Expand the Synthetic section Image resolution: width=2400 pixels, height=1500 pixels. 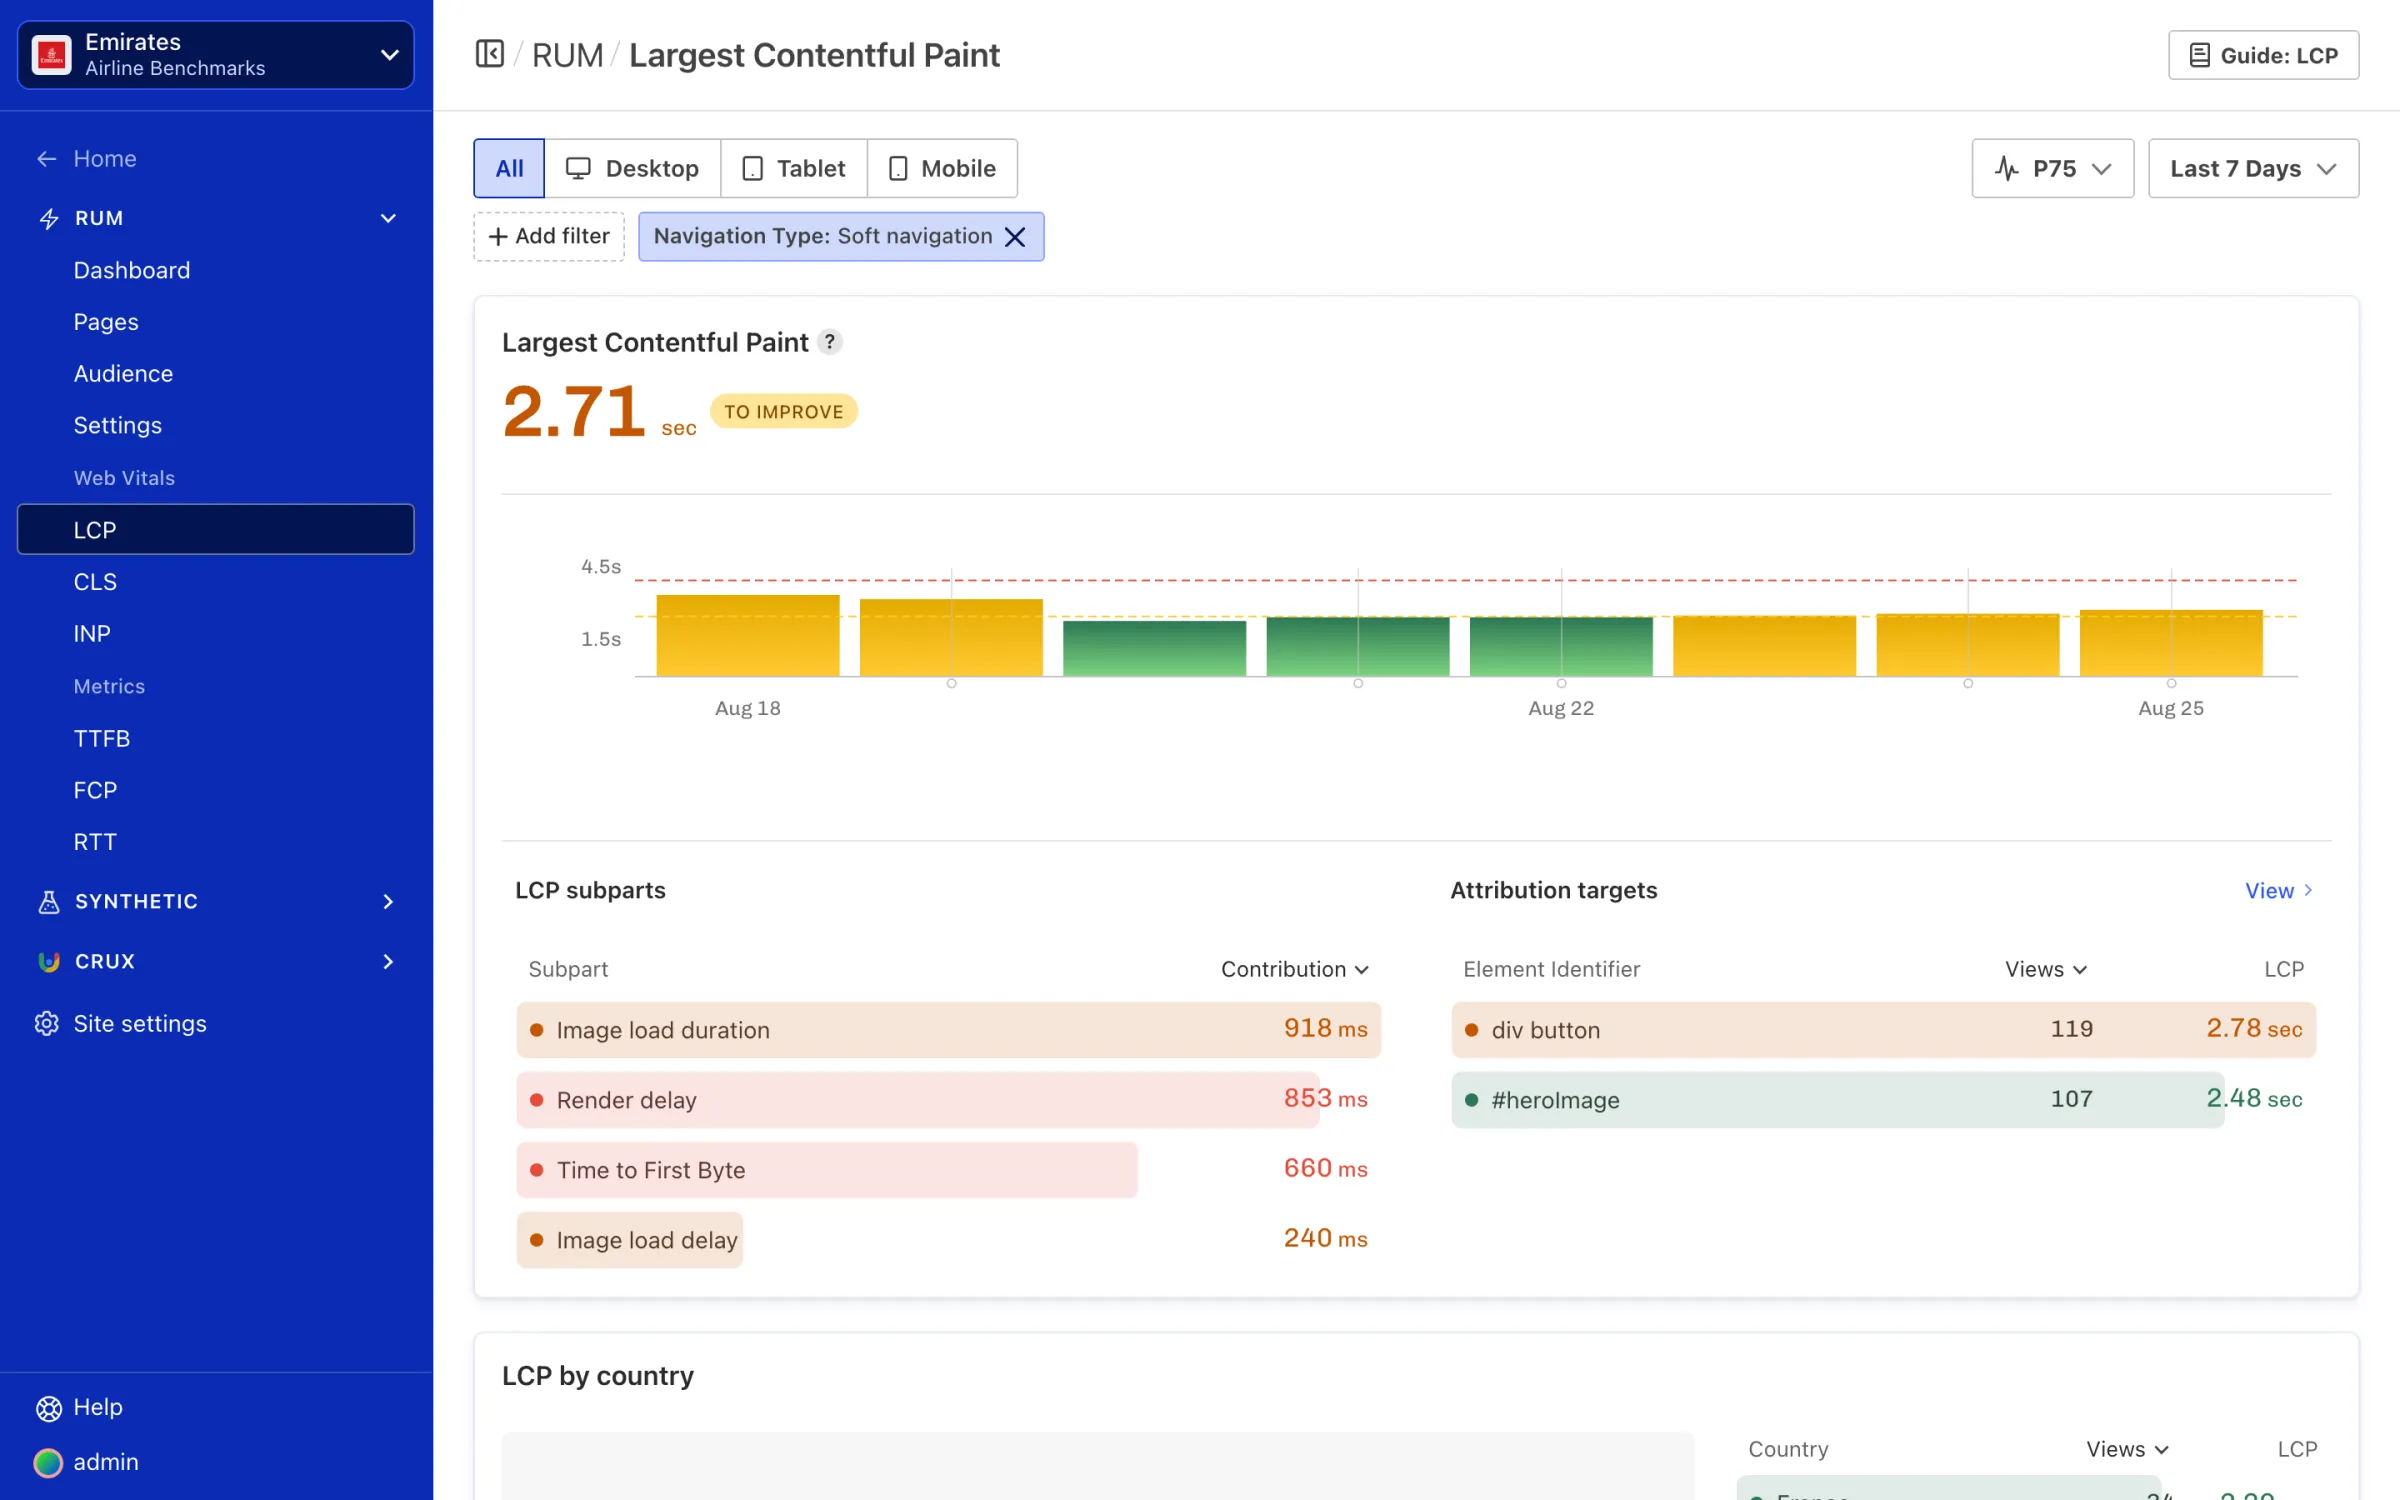coord(388,902)
